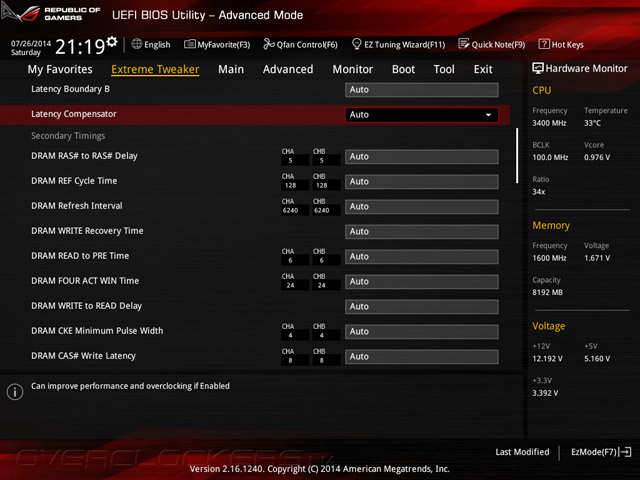Click CPU frequency 3400 MHz value

tap(549, 123)
